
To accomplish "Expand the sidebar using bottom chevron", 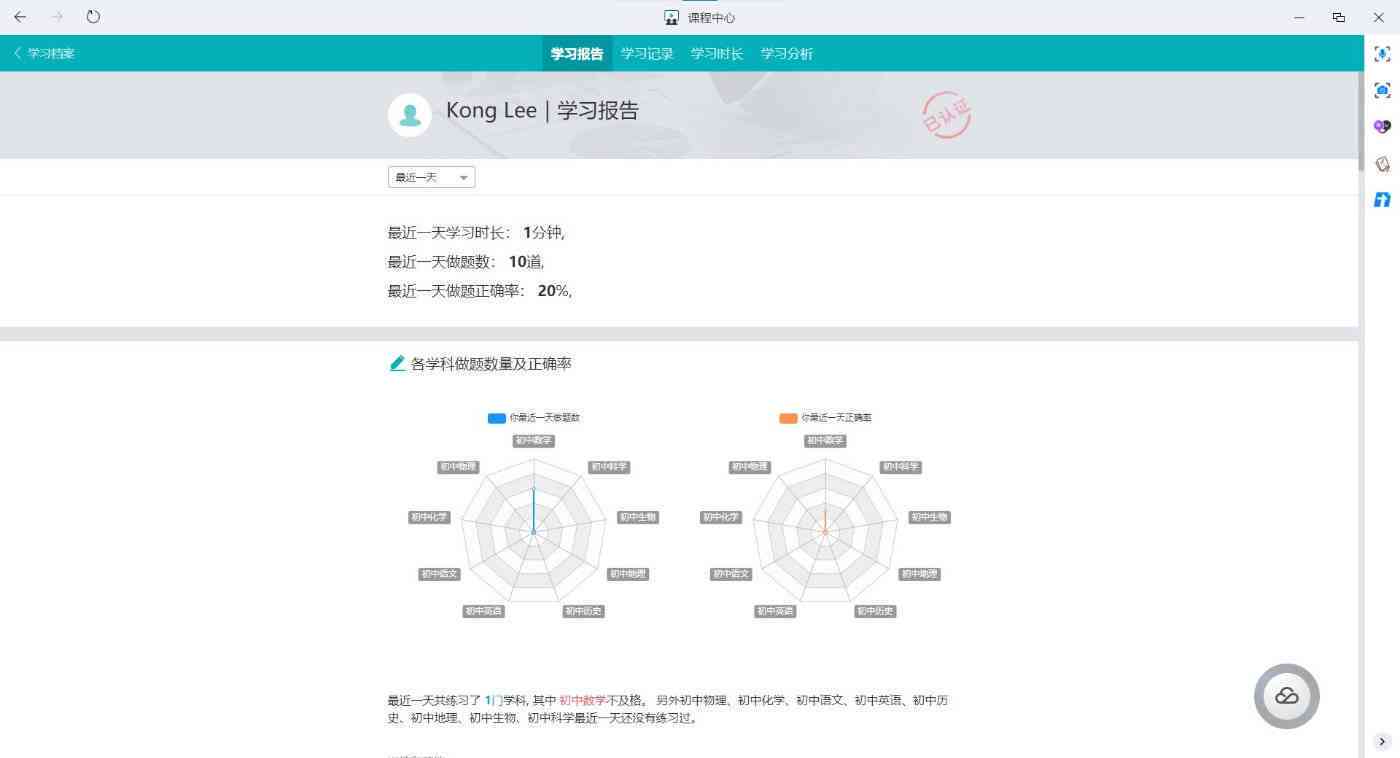I will (1382, 742).
